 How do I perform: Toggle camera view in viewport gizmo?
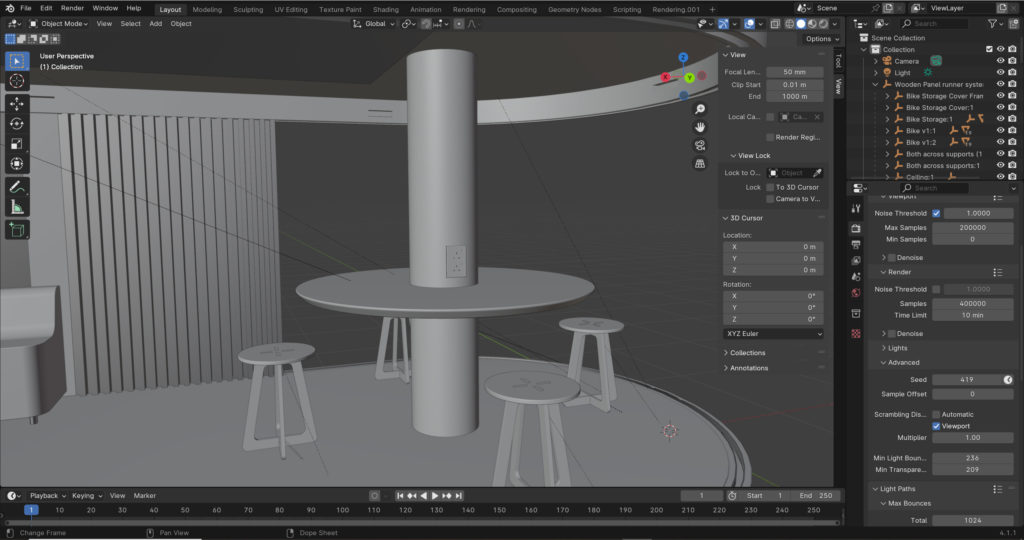click(700, 145)
